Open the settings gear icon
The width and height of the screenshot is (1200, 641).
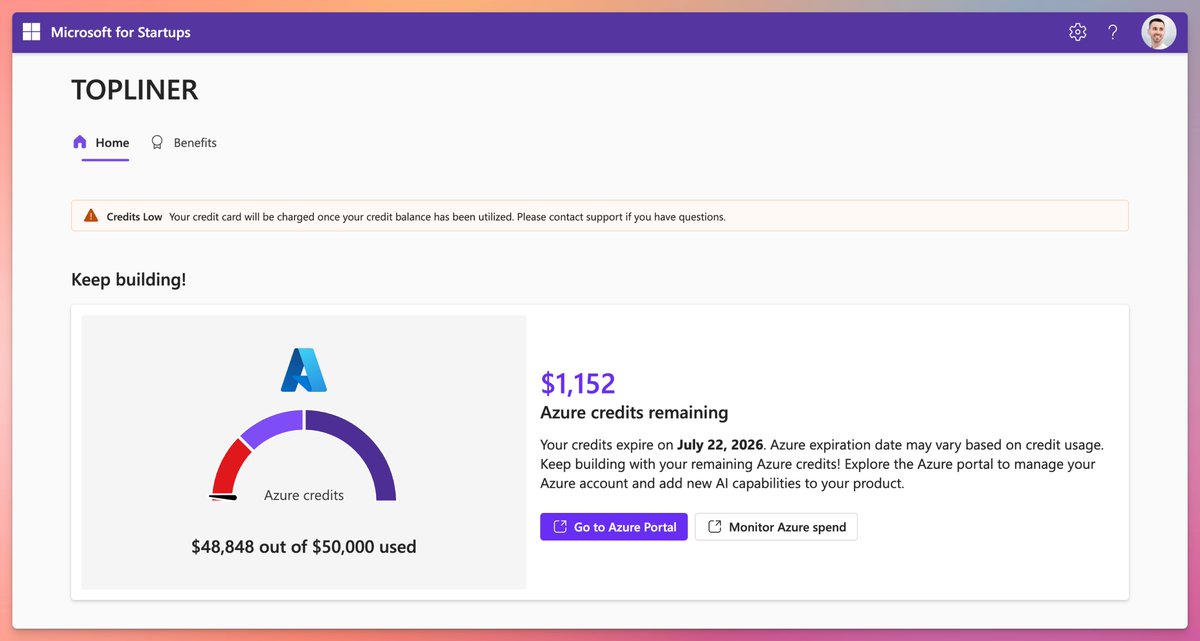click(1077, 32)
